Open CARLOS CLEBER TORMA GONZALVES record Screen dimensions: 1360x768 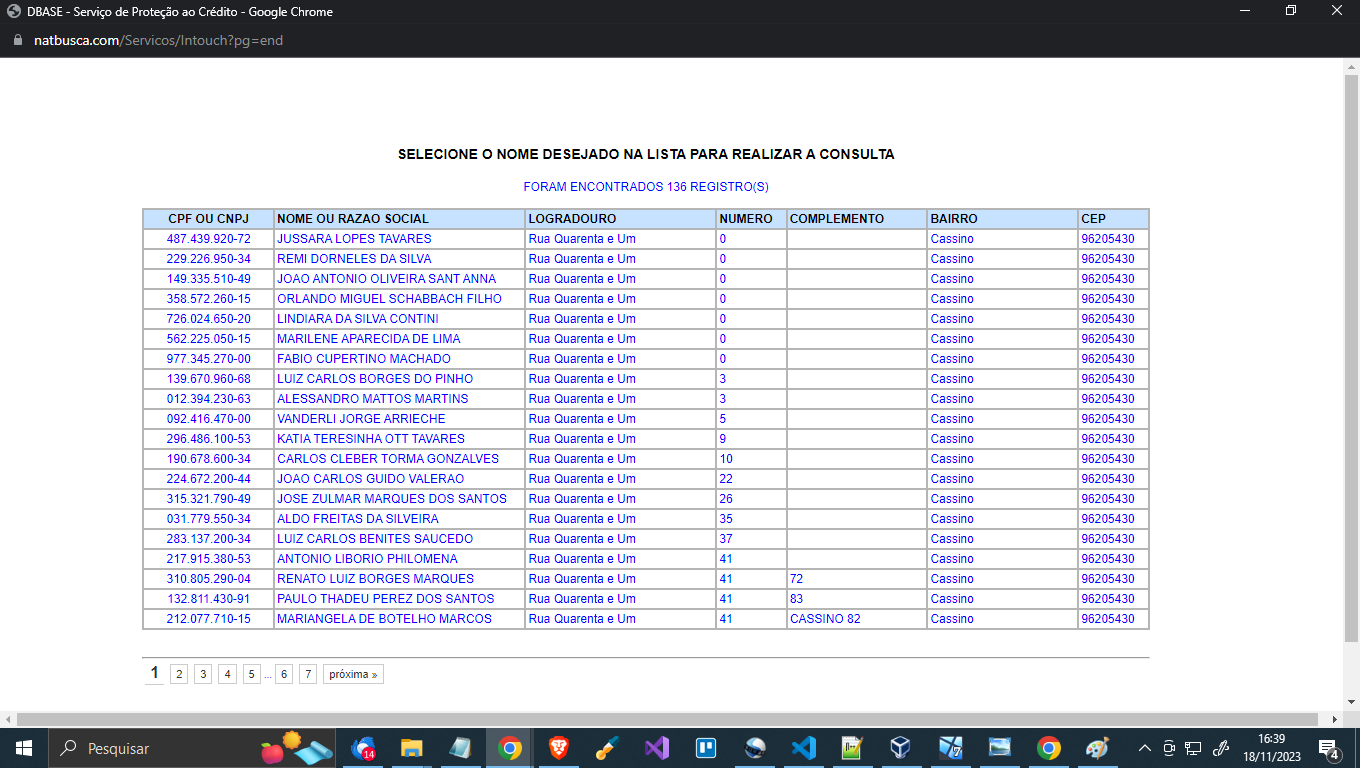[388, 459]
